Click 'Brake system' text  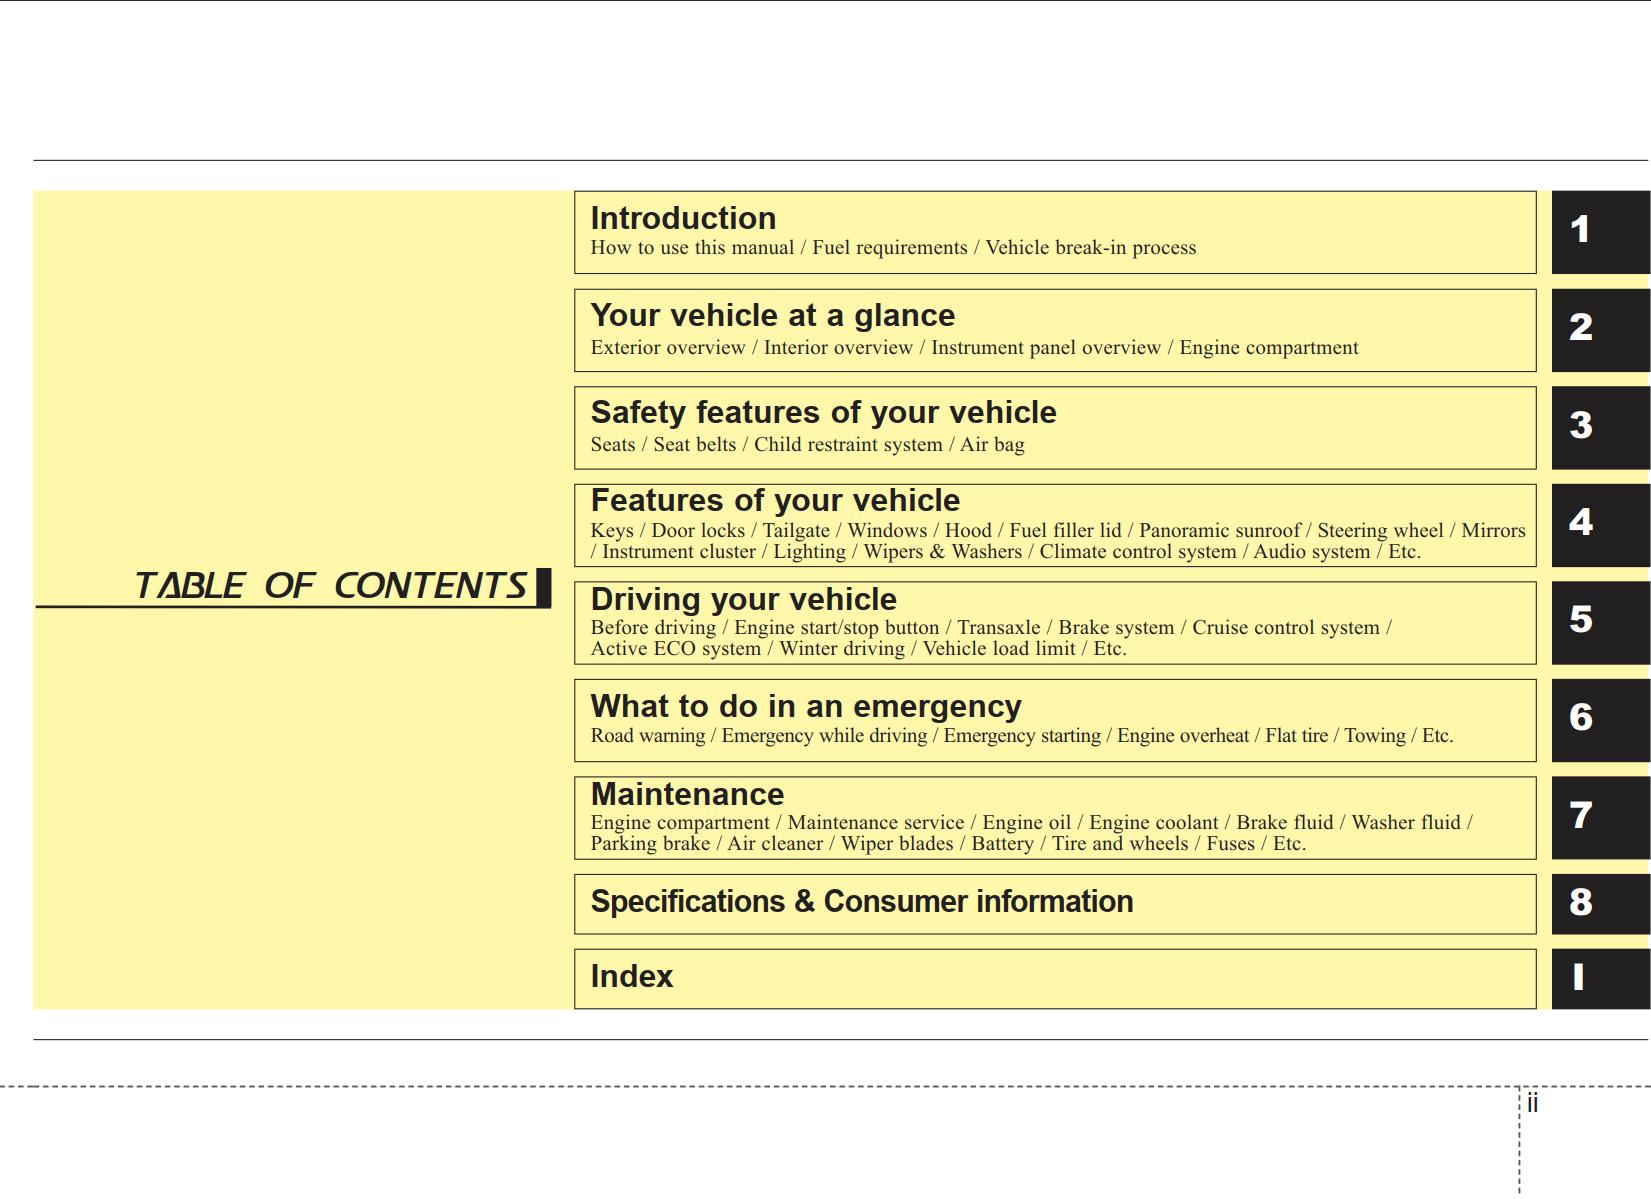pos(1116,628)
